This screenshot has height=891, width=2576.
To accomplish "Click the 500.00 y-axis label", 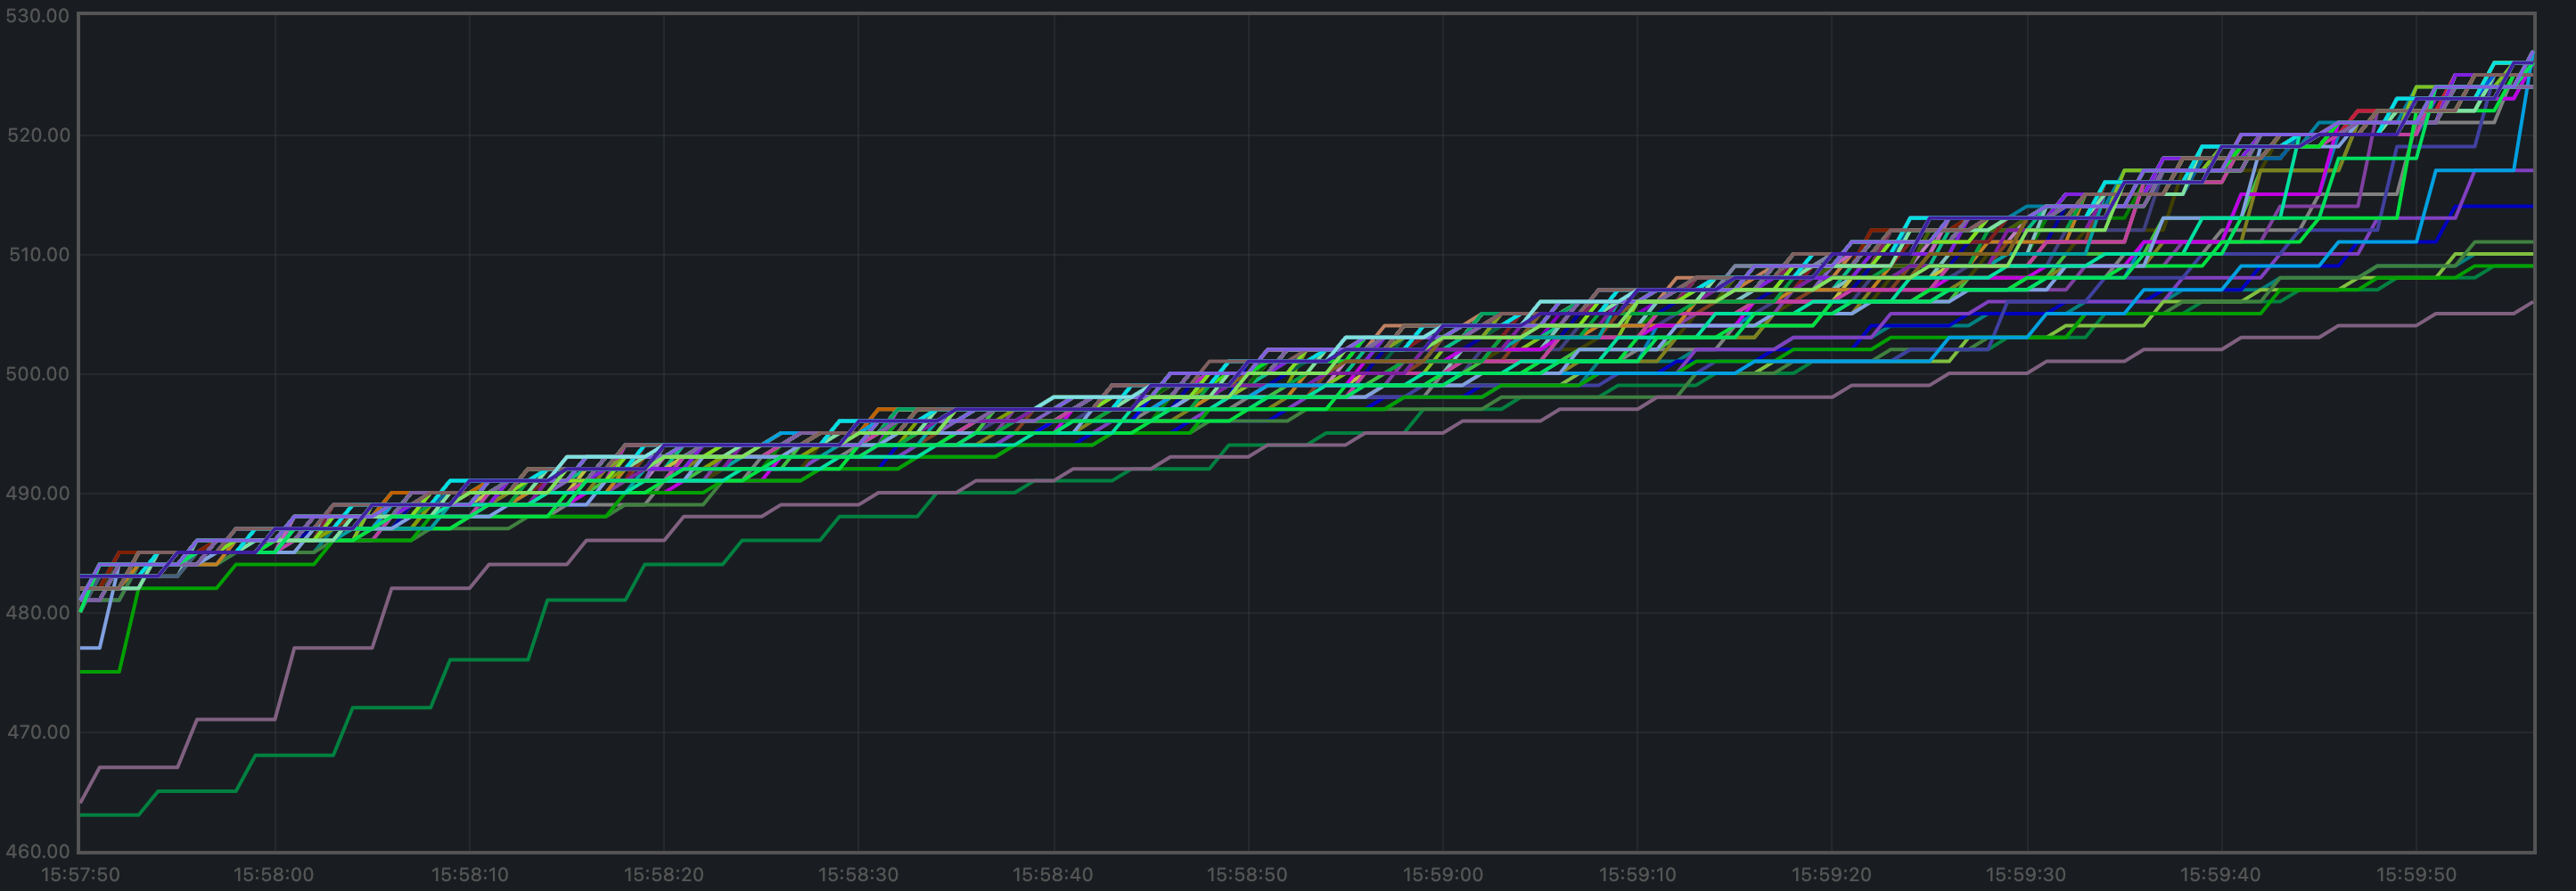I will pos(38,374).
